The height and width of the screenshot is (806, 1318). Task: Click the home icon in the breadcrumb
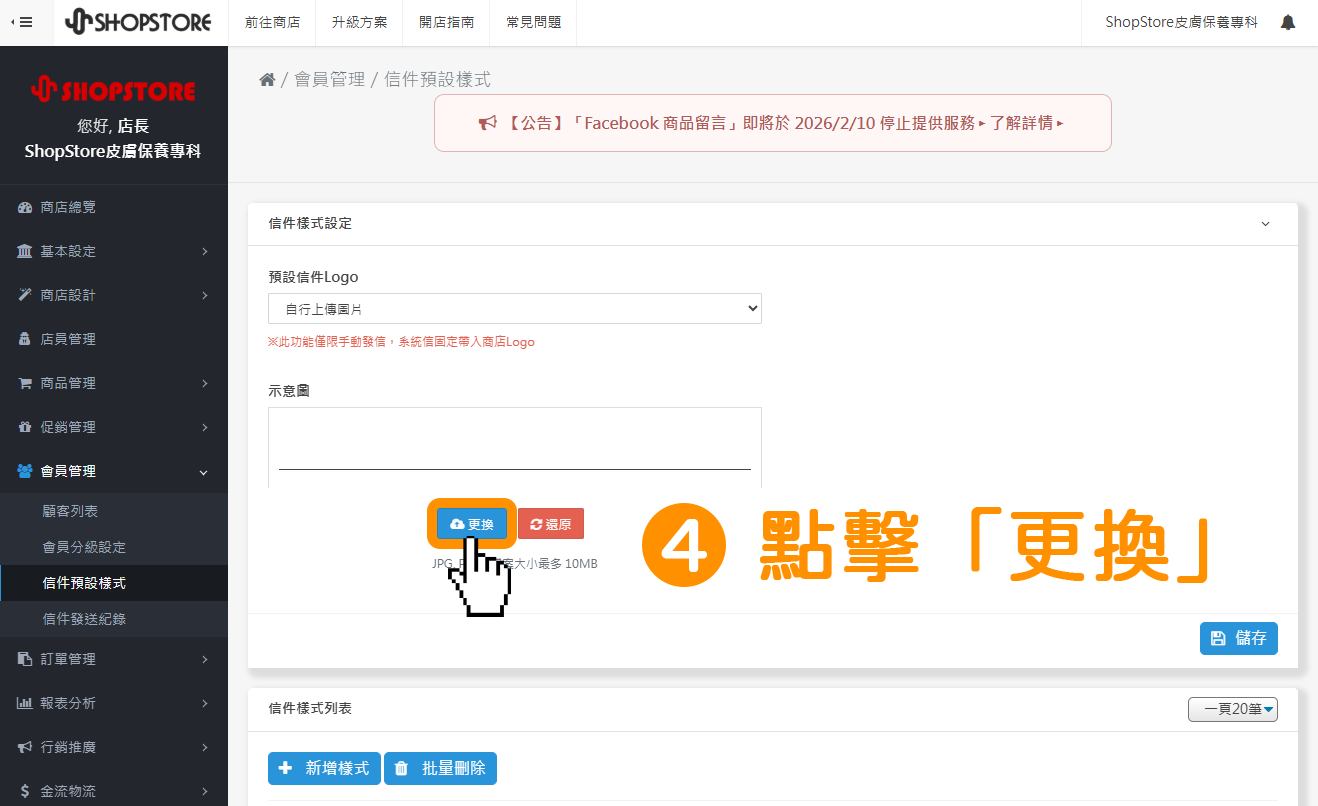coord(267,78)
